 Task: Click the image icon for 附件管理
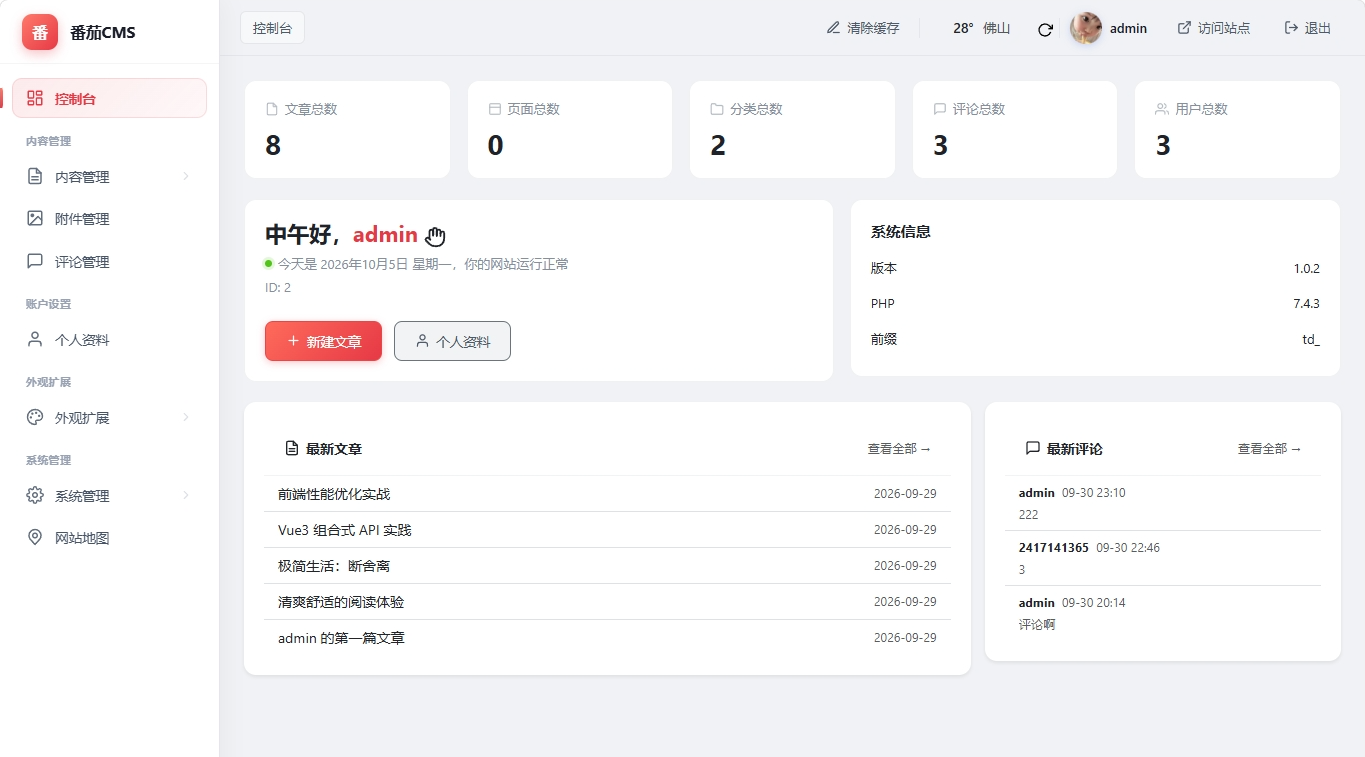pyautogui.click(x=35, y=218)
